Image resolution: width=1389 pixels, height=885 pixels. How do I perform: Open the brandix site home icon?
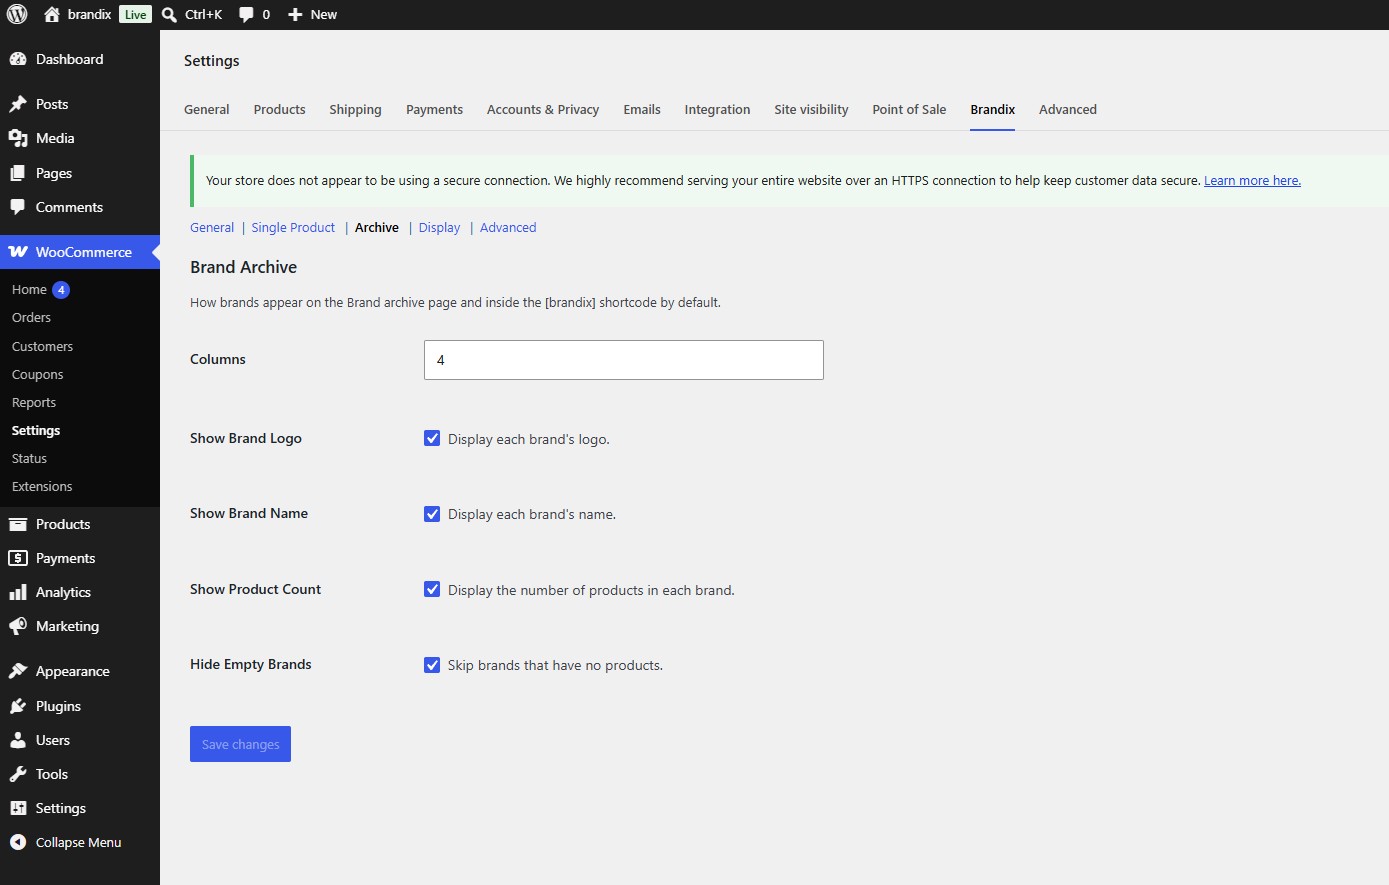(52, 14)
